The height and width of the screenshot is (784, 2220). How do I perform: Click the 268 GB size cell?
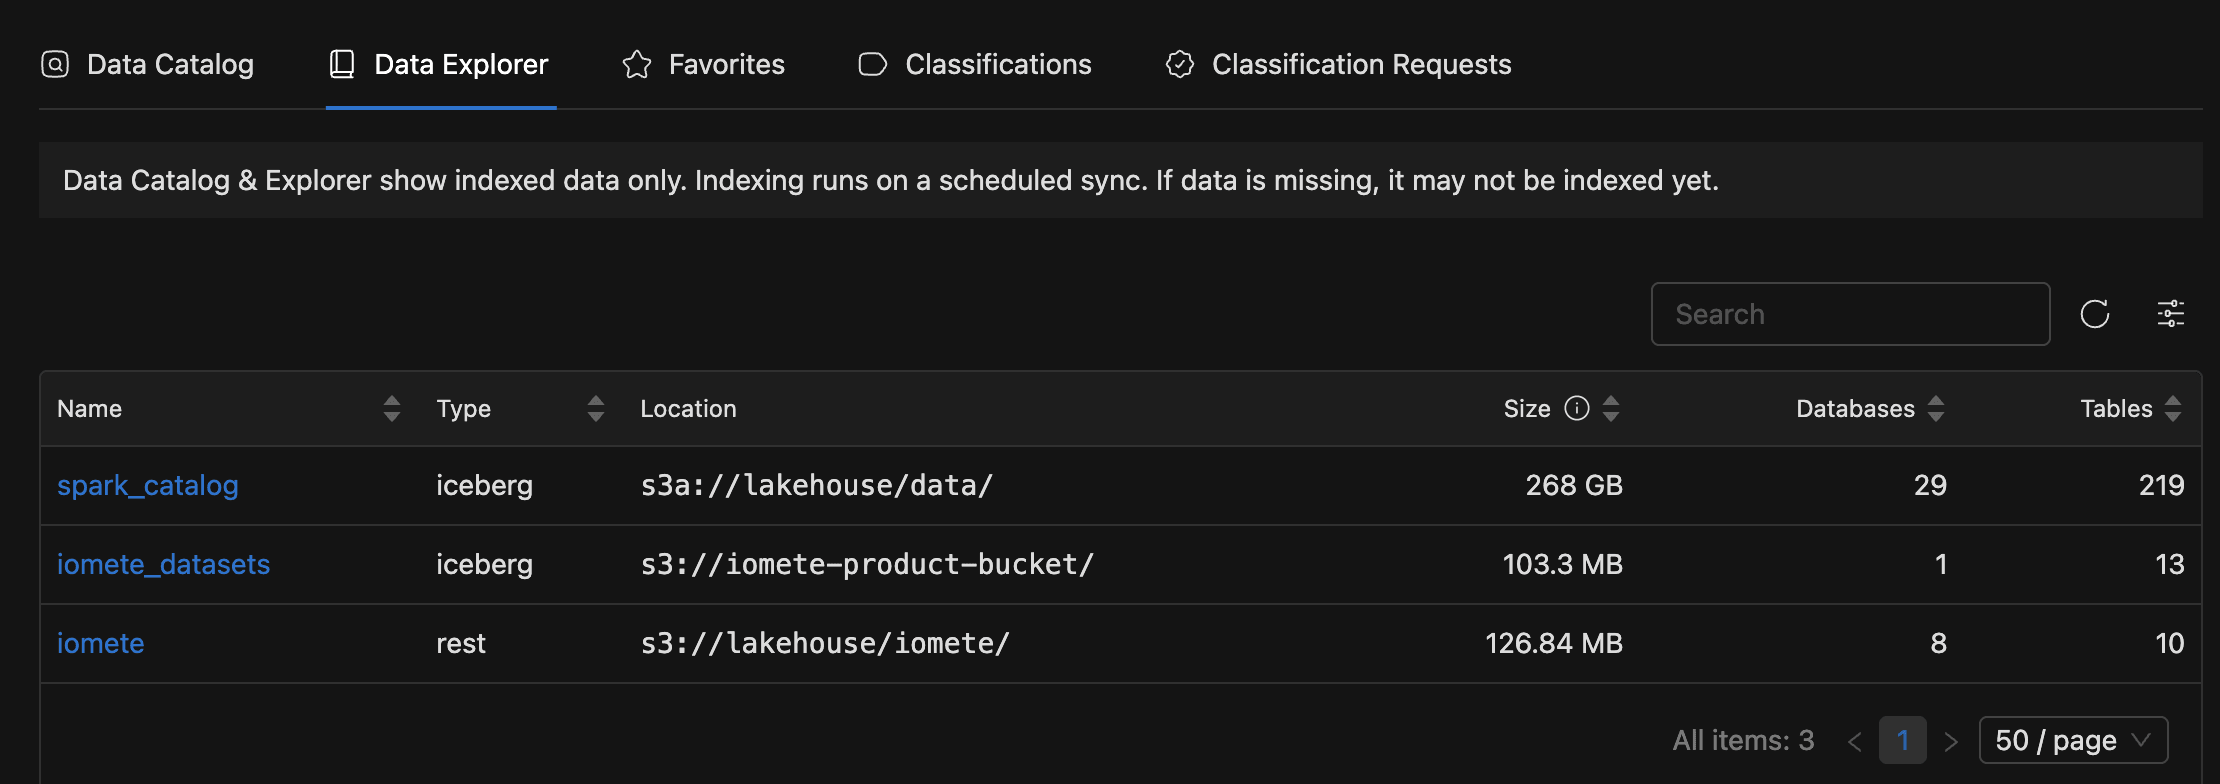point(1574,485)
